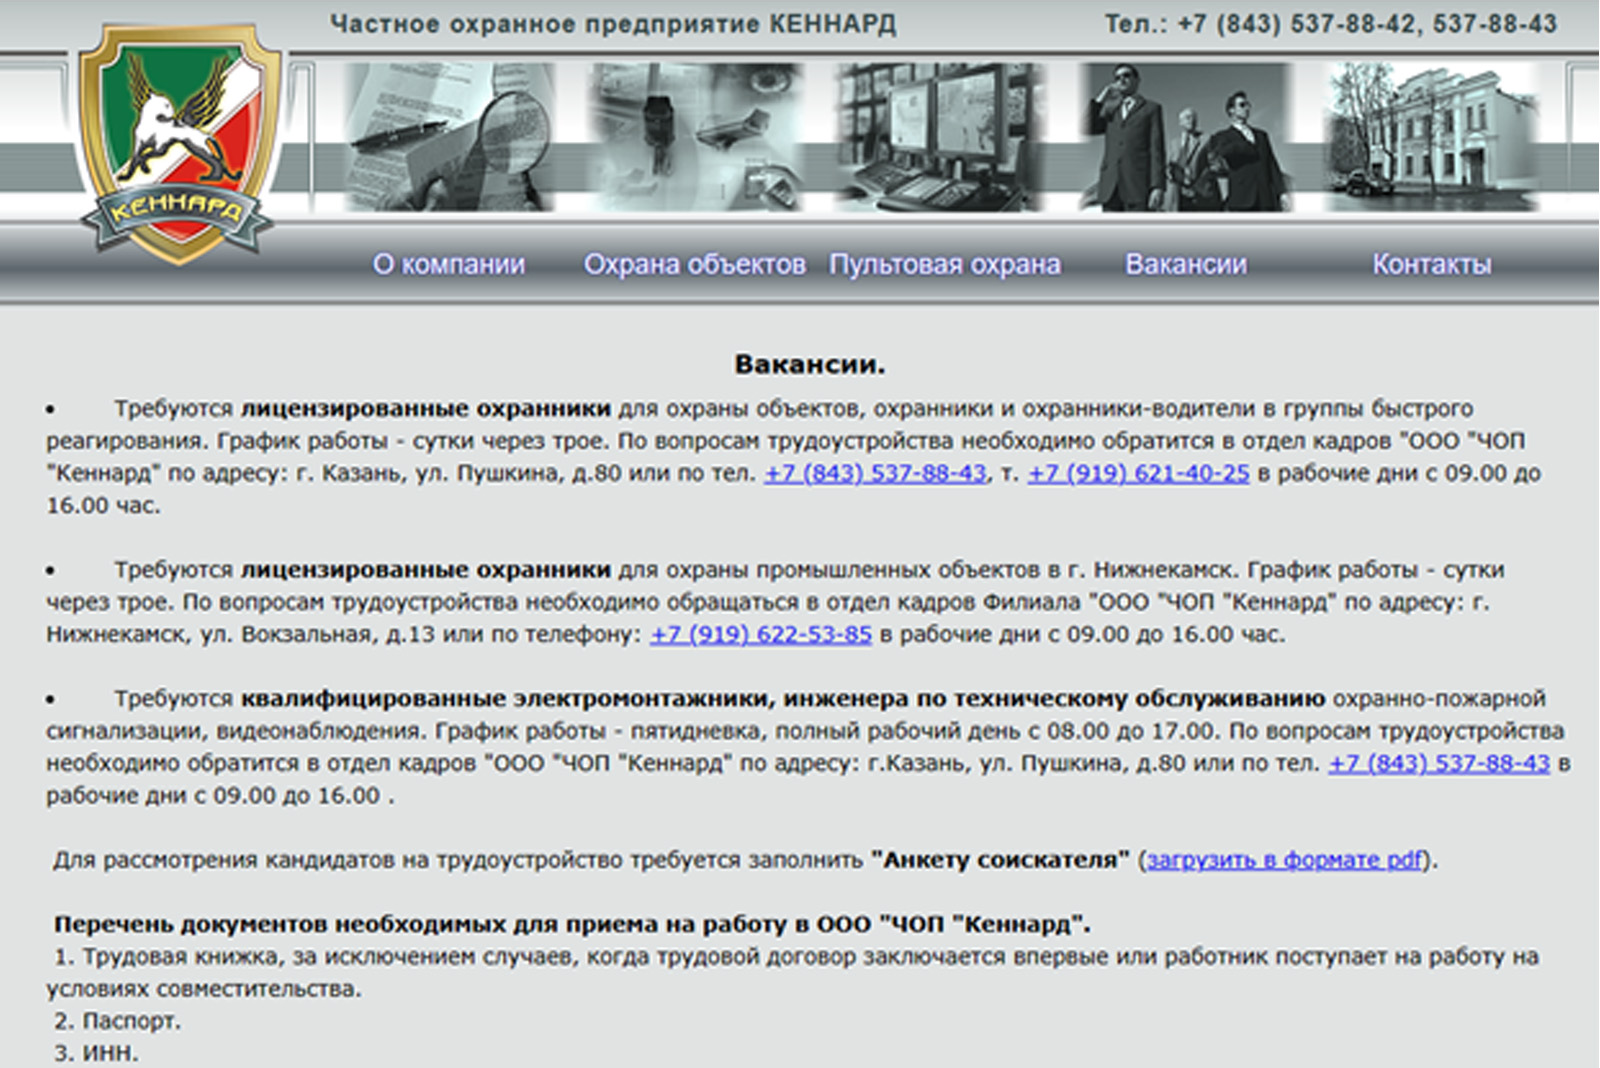Click the banner image with the eye

tap(694, 137)
